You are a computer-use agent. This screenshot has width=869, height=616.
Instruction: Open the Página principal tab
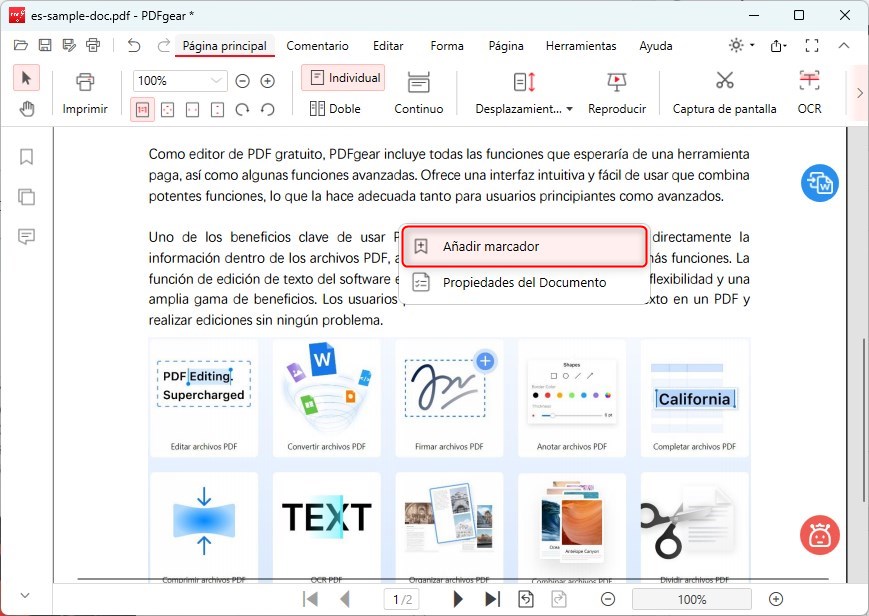(x=224, y=46)
